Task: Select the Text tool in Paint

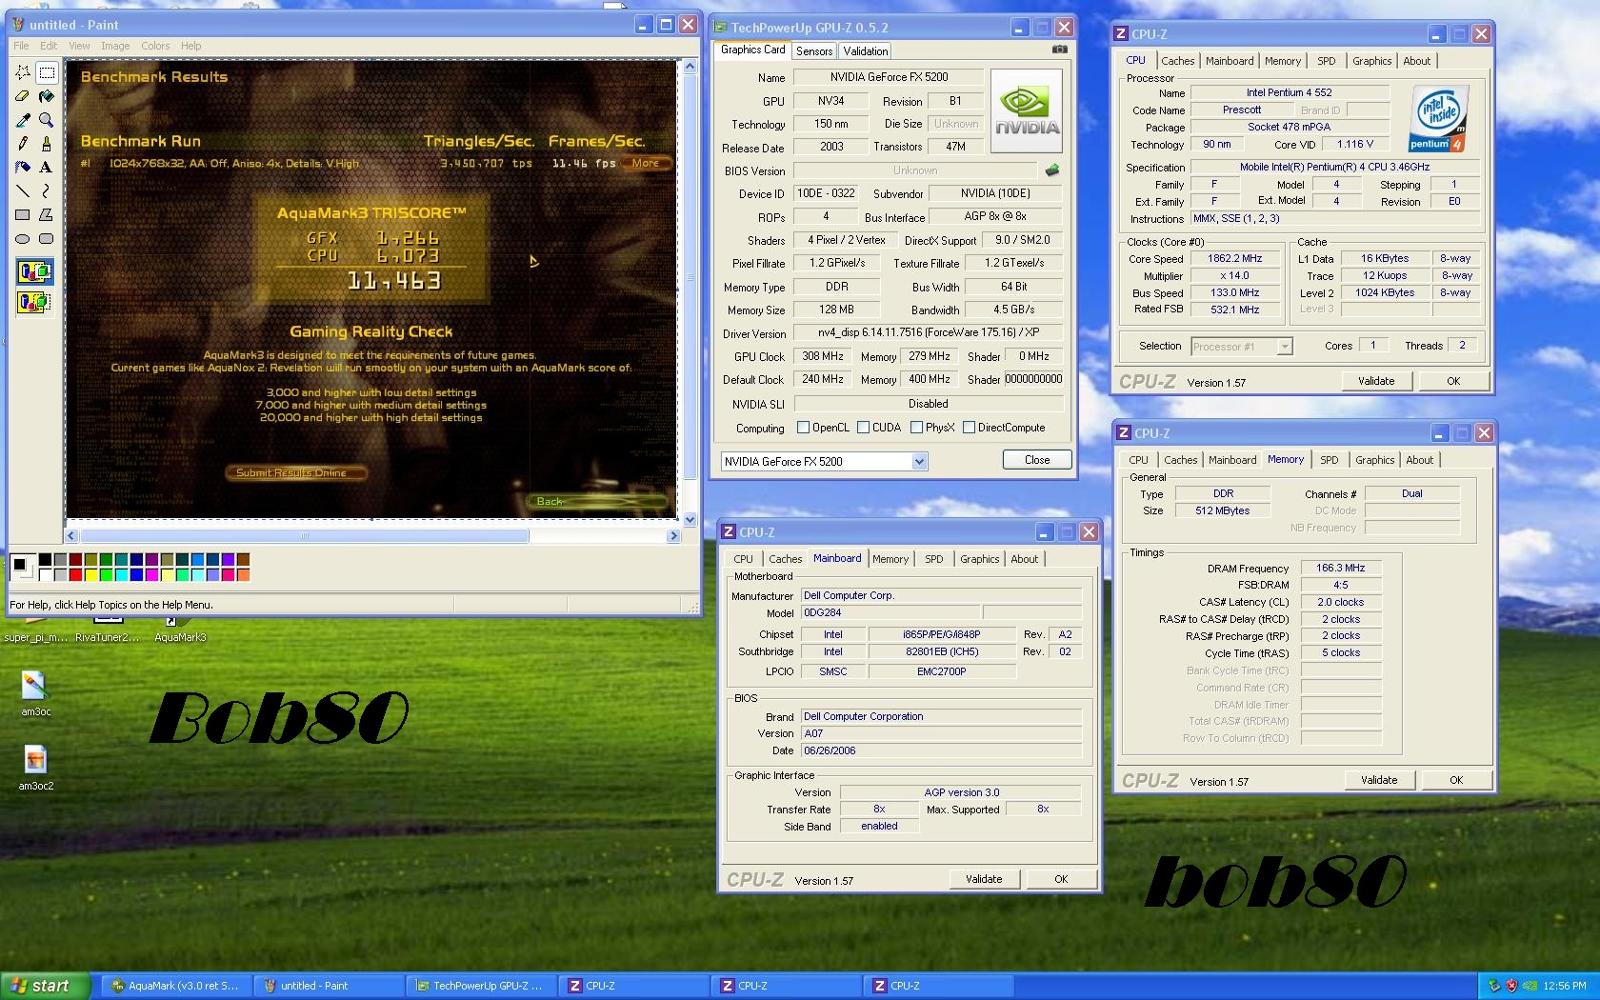Action: coord(46,167)
